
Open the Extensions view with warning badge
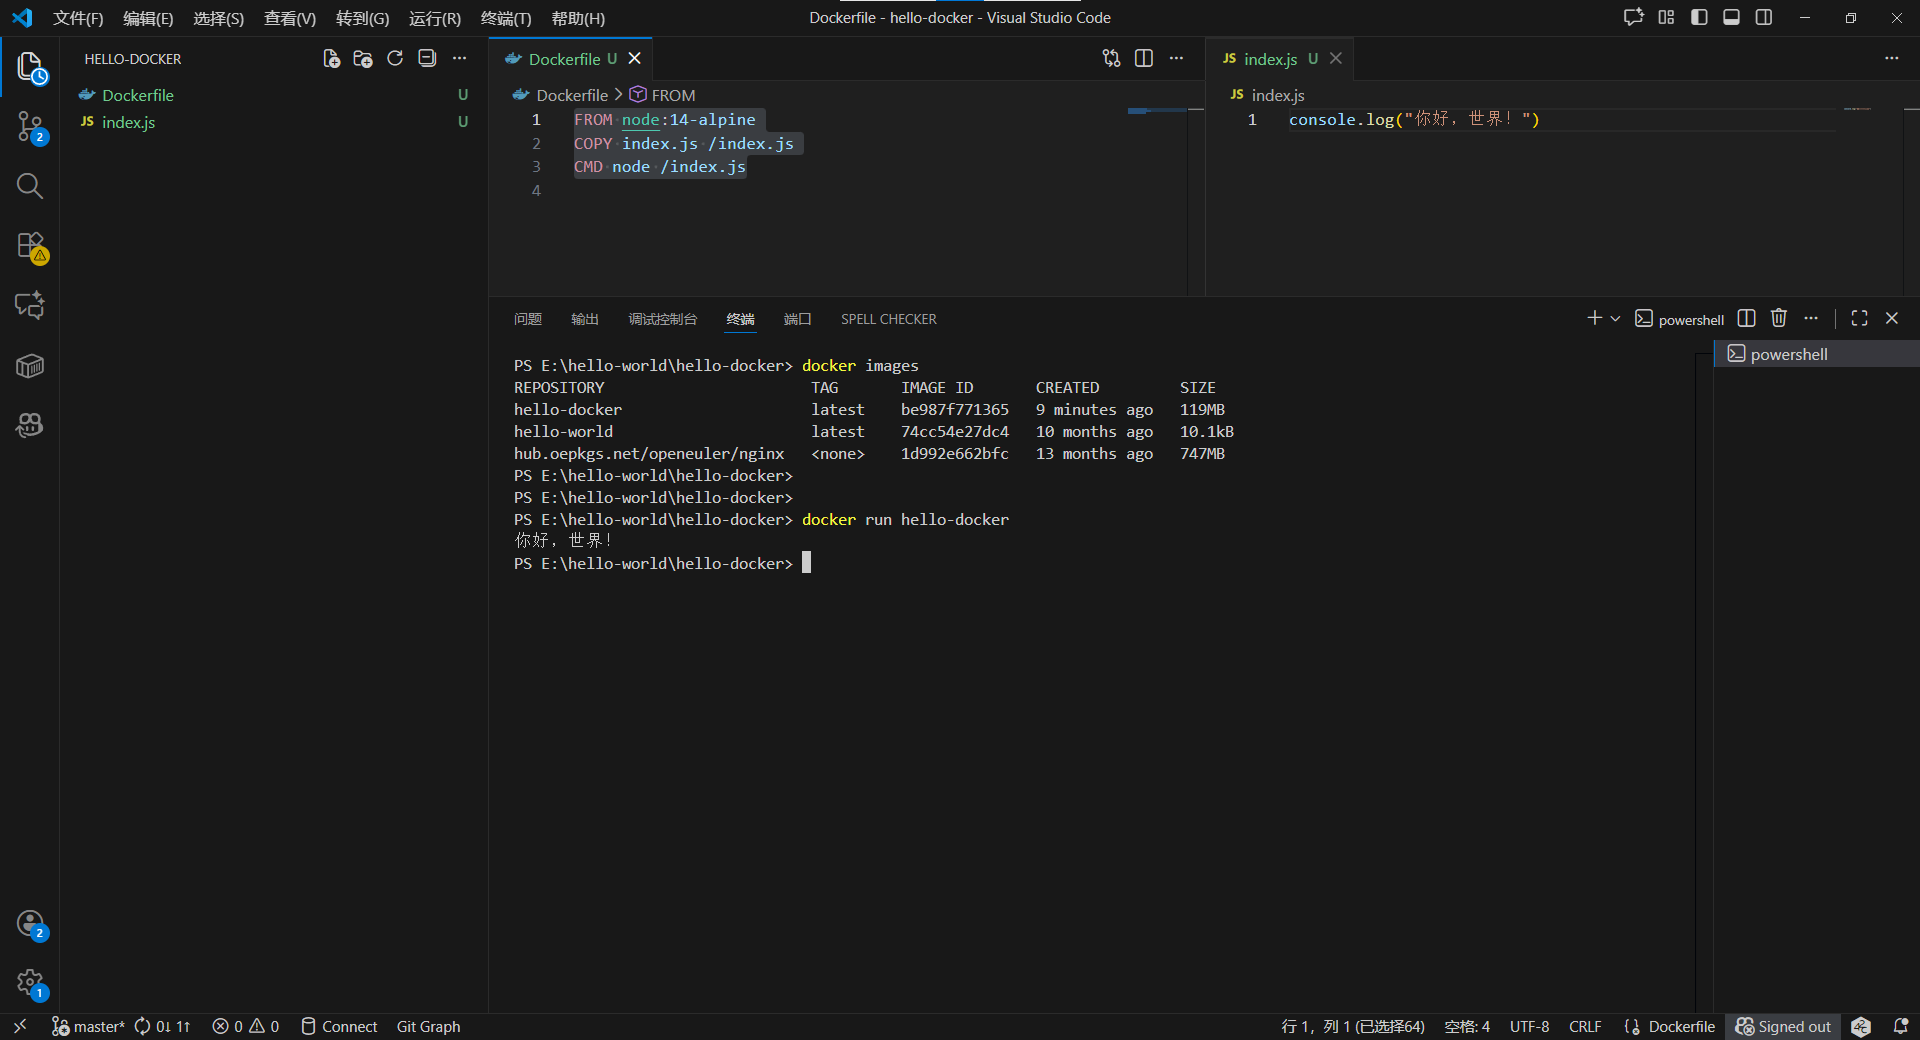click(30, 246)
